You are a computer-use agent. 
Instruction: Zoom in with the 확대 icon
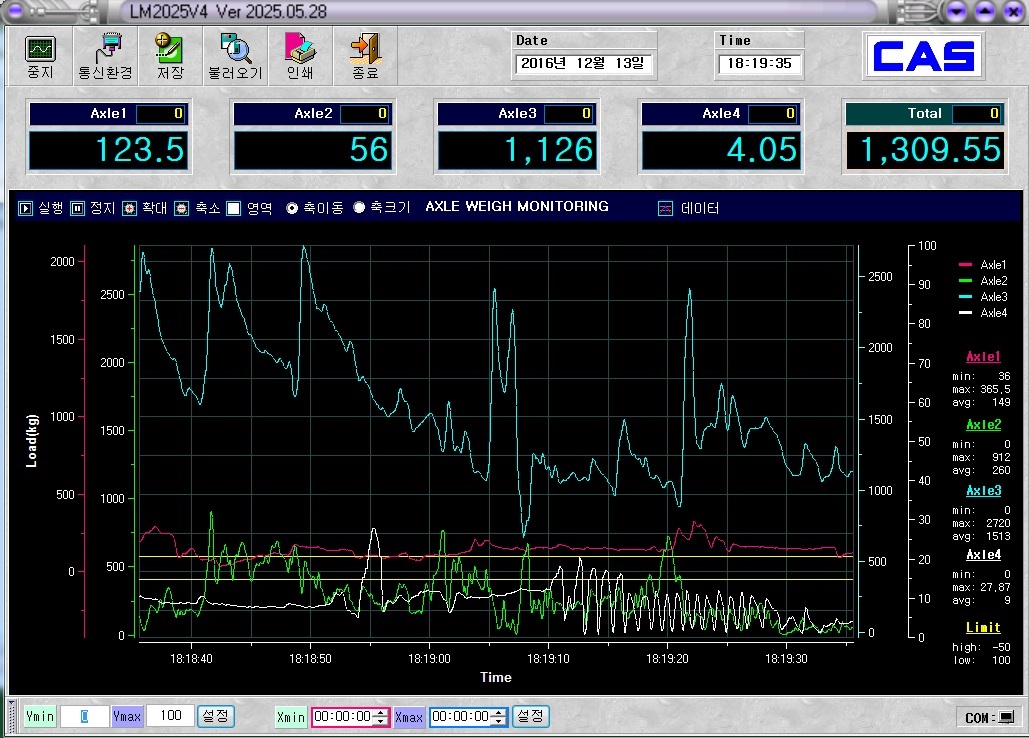click(129, 209)
